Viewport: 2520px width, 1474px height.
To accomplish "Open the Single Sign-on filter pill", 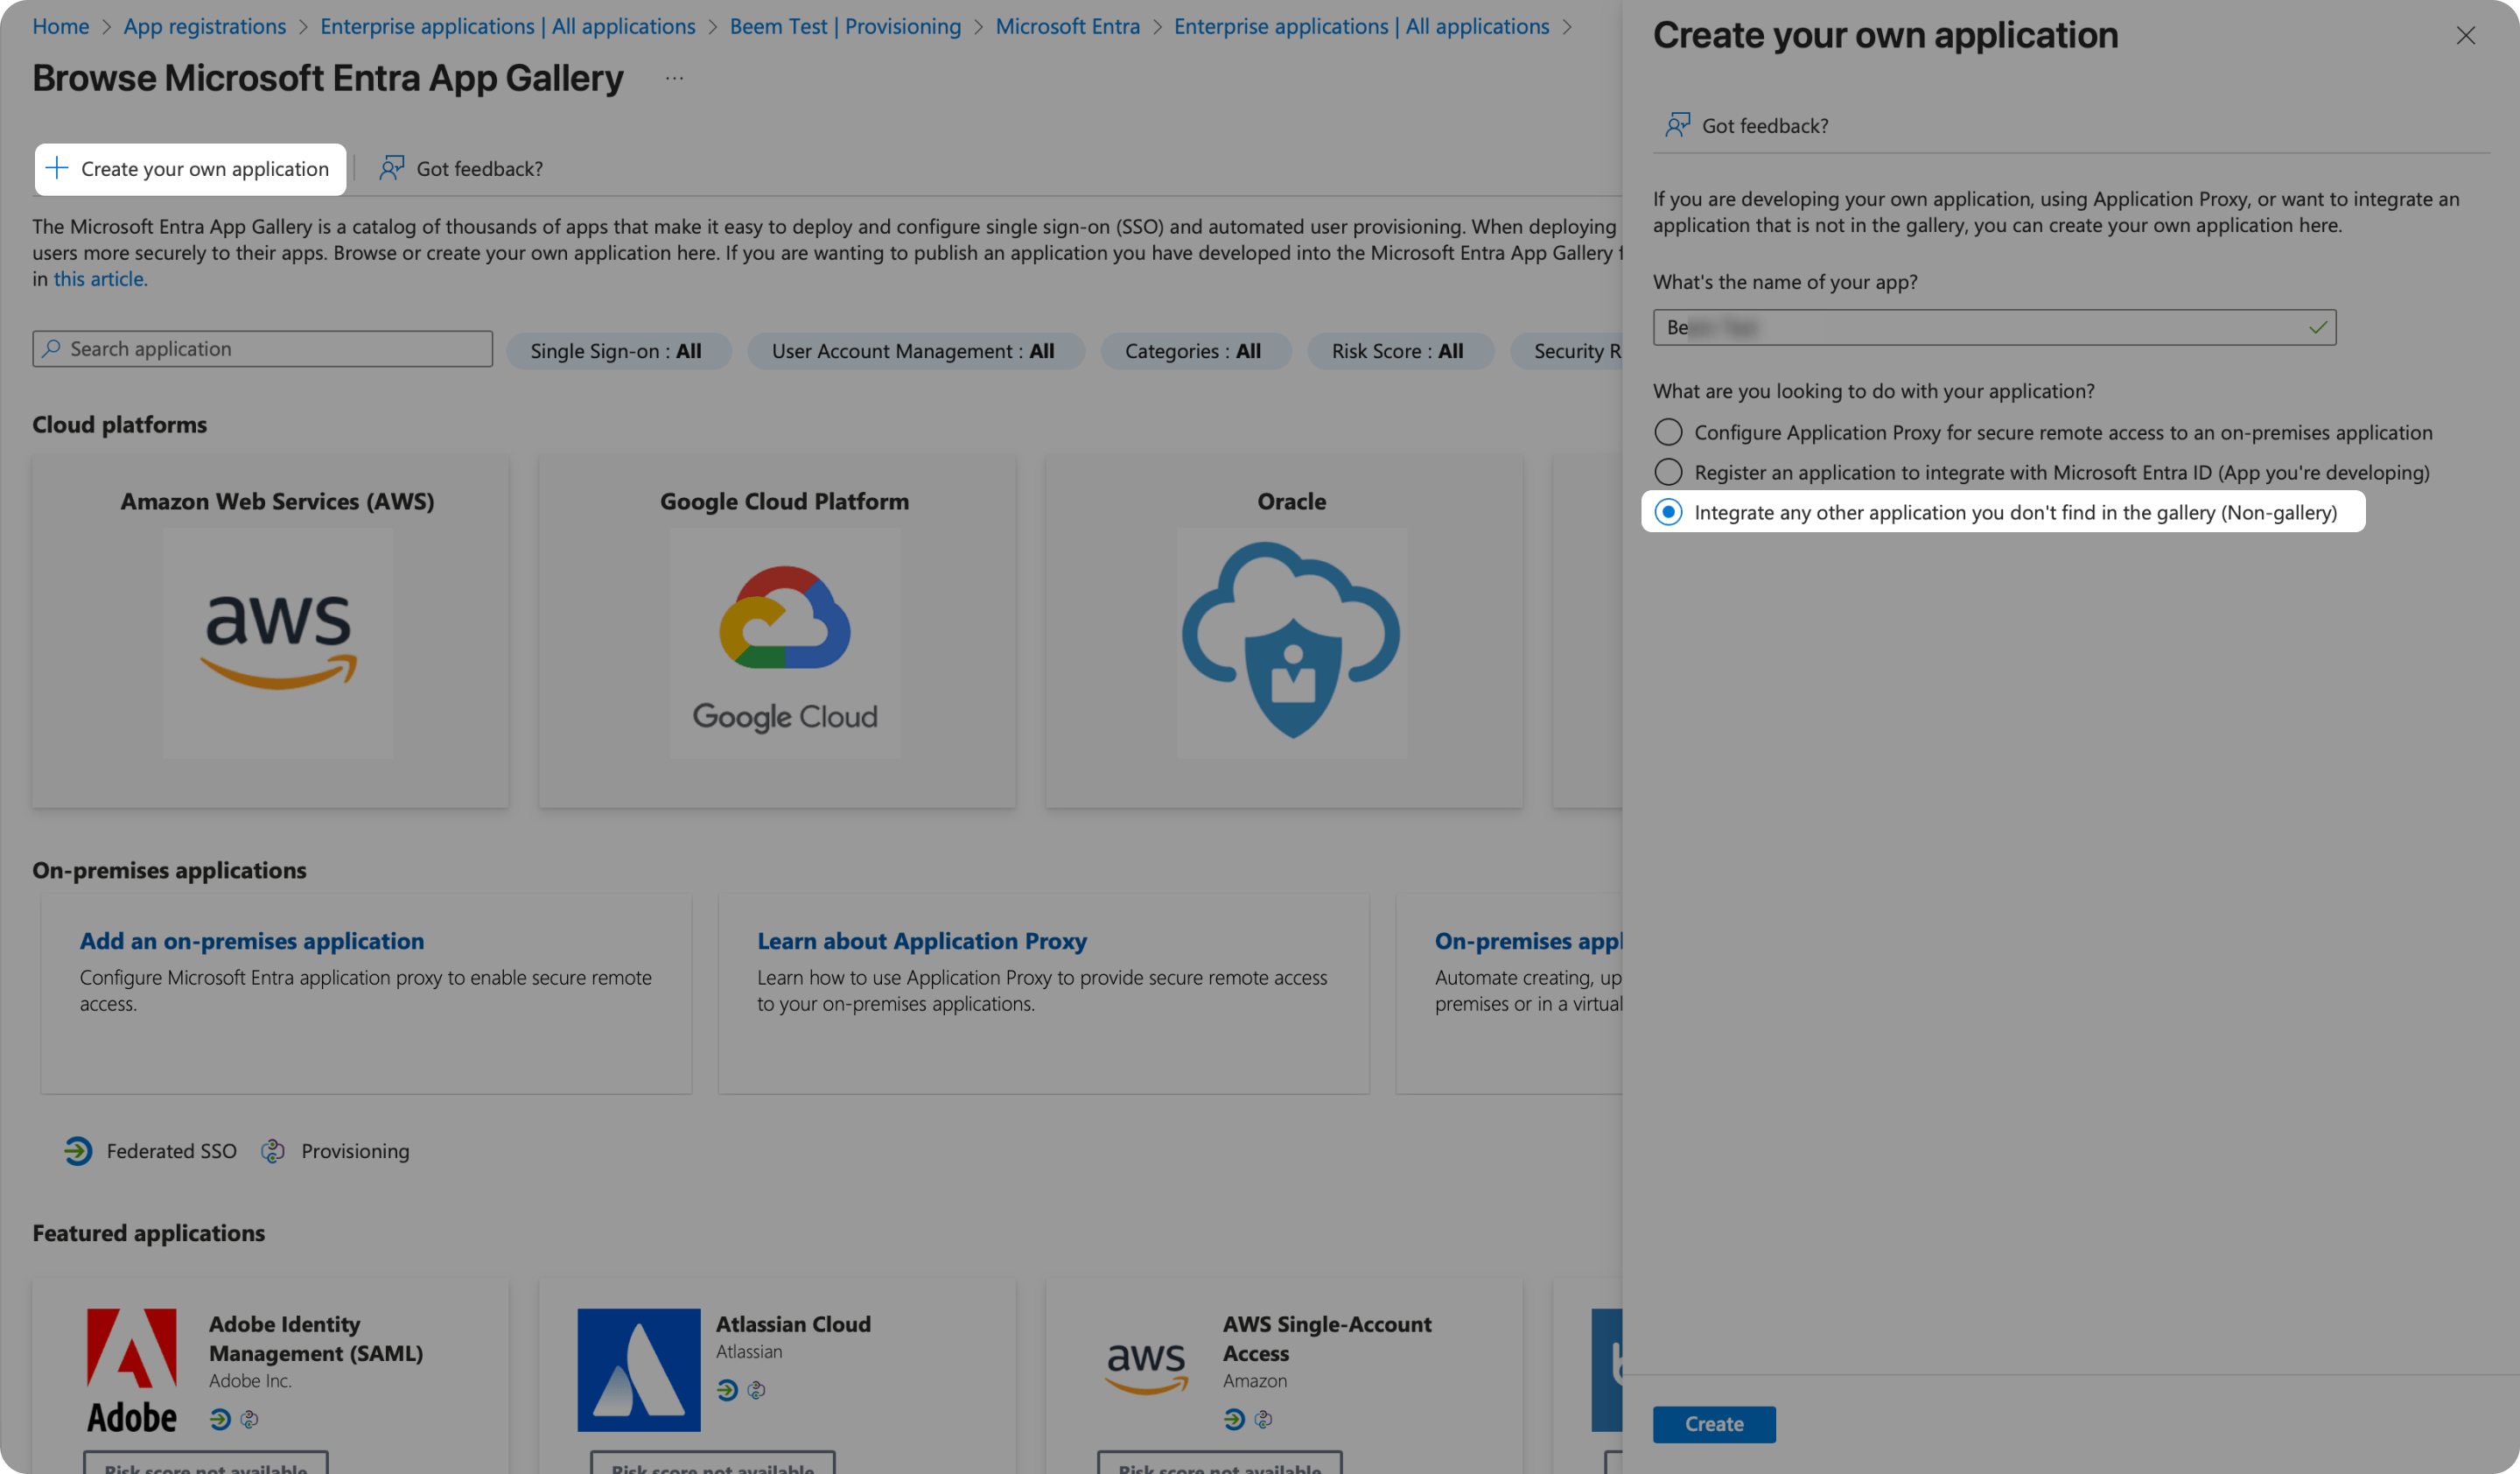I will click(x=617, y=351).
